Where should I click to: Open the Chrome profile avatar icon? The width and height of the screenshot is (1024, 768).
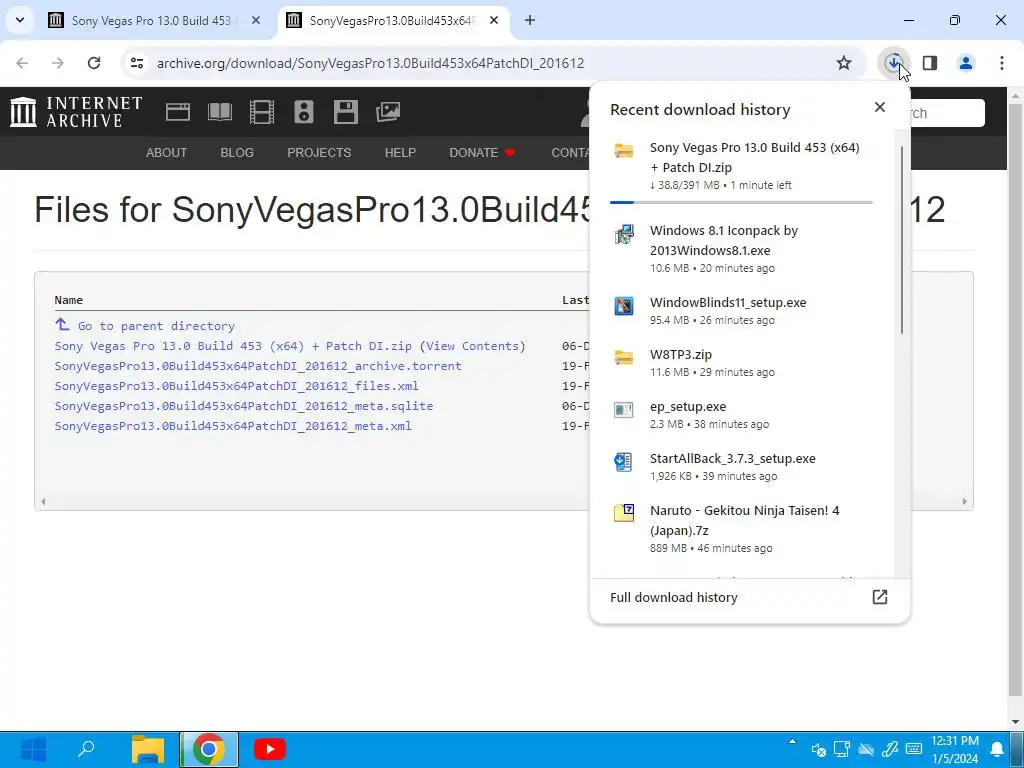pyautogui.click(x=966, y=63)
